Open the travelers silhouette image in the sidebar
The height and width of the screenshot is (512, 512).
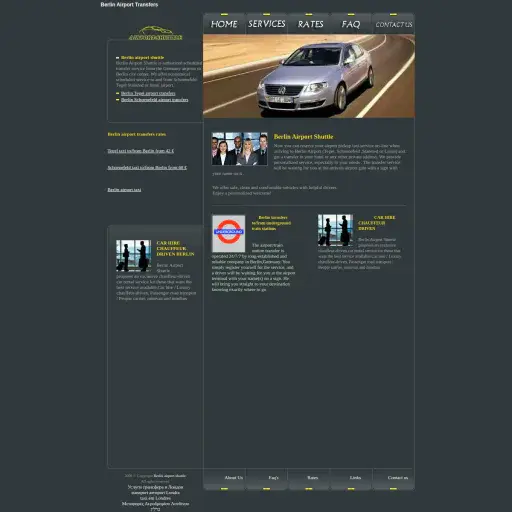tap(133, 255)
